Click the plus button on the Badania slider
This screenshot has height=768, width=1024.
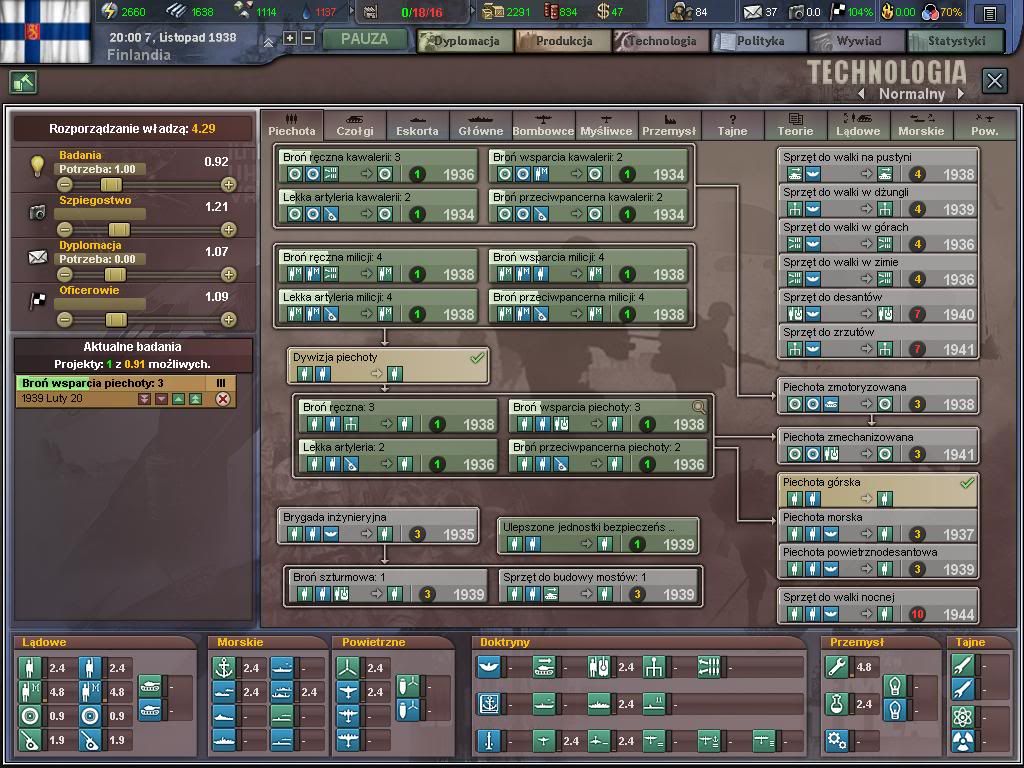click(229, 185)
